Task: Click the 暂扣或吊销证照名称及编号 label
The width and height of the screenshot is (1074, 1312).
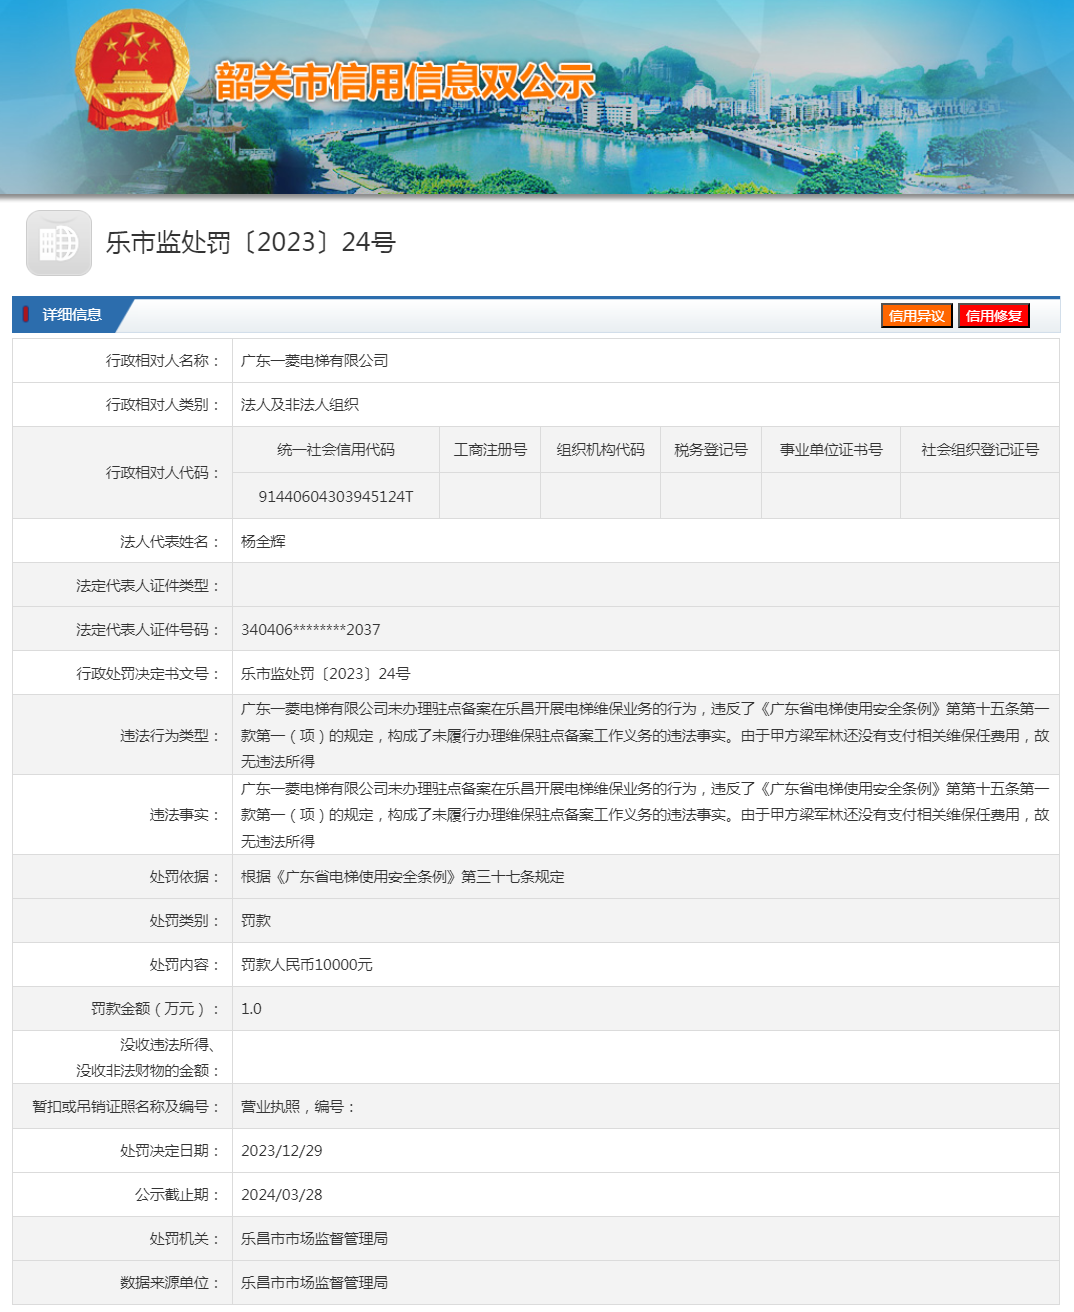Action: pos(126,1107)
